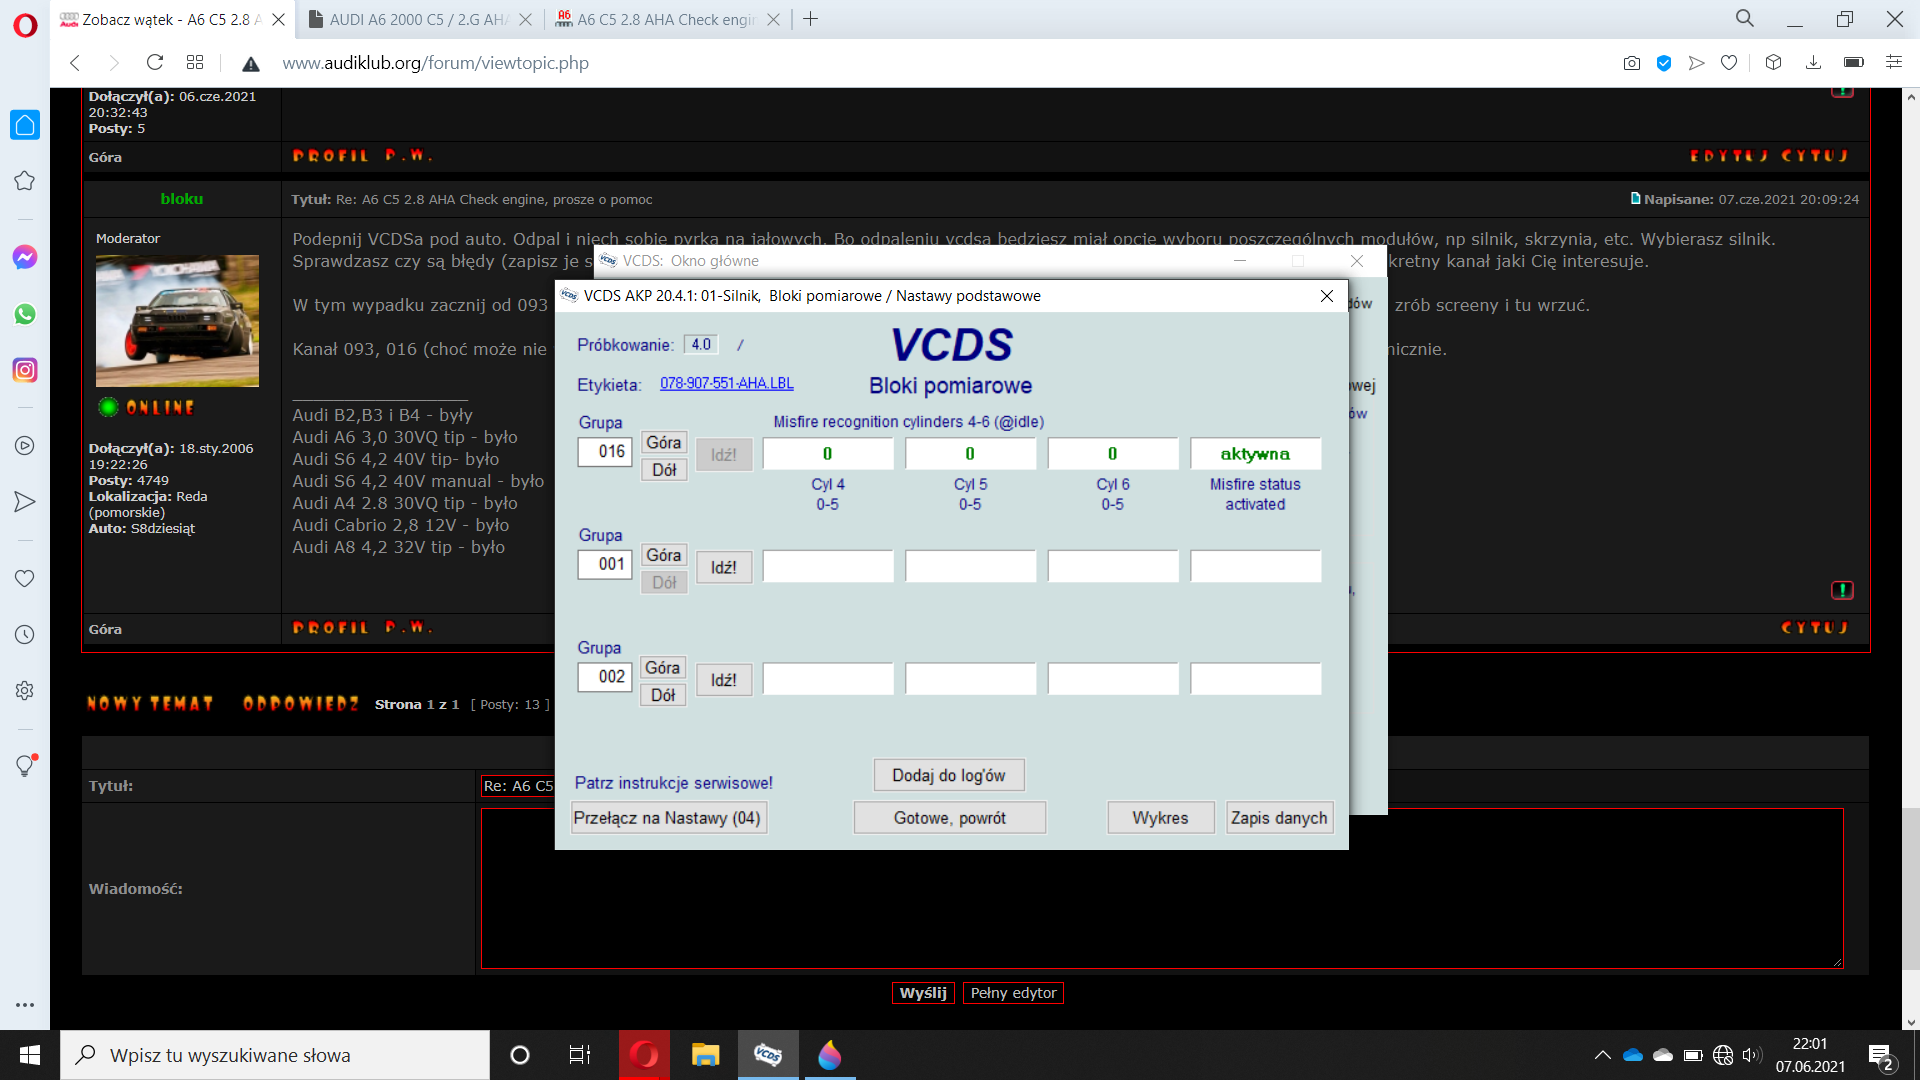Focus group 002 input field
1920x1080 pixels.
point(605,677)
